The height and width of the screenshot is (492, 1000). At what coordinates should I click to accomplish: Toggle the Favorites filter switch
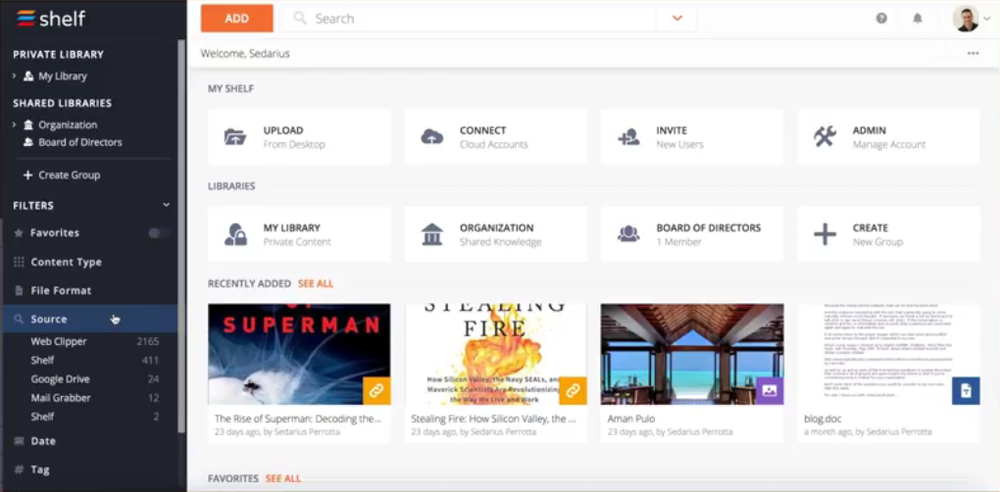coord(158,234)
